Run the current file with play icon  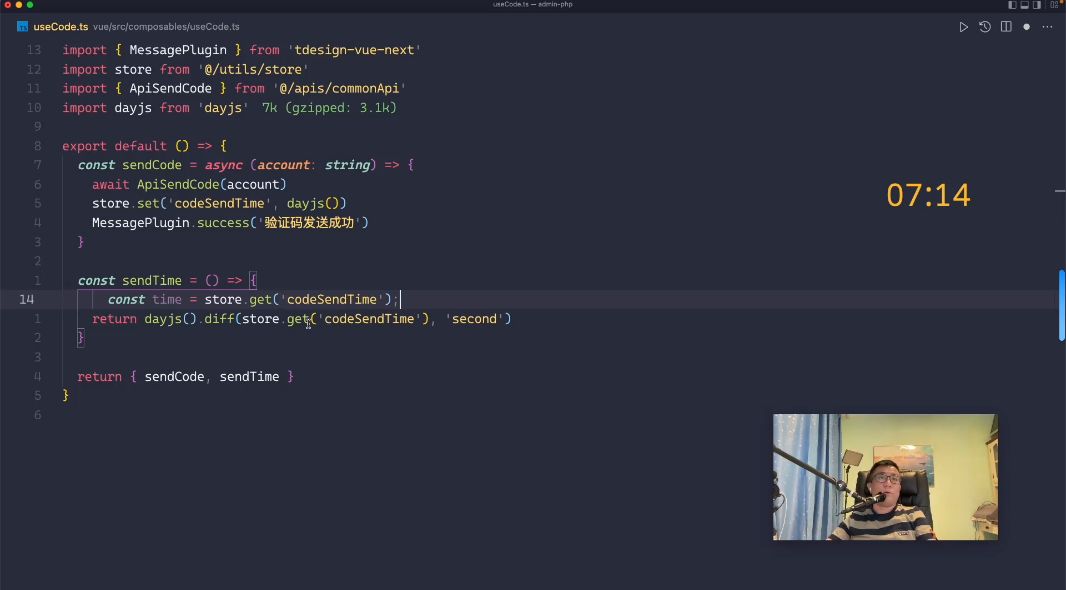click(963, 27)
